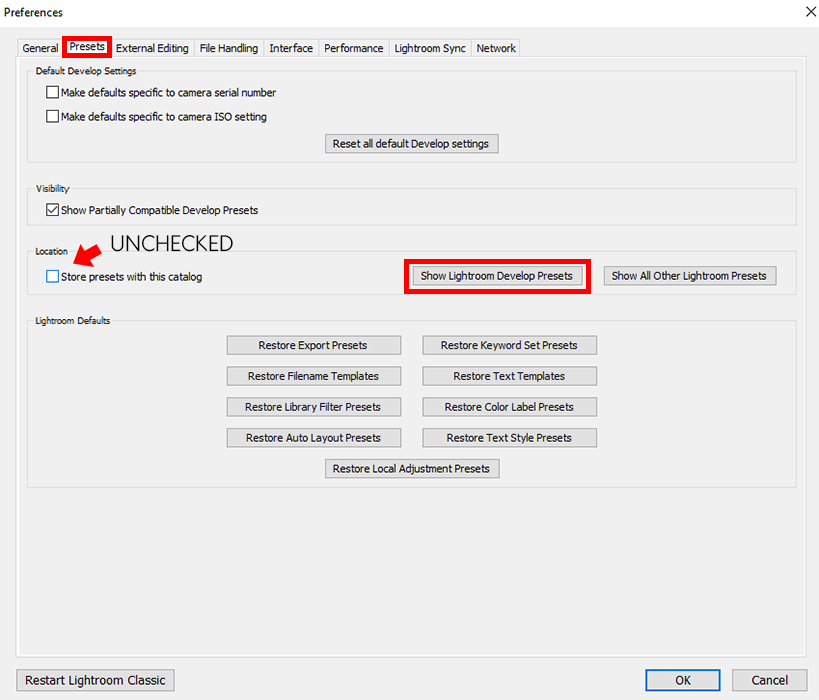
Task: Switch to the Lightroom Sync tab
Action: pyautogui.click(x=430, y=48)
